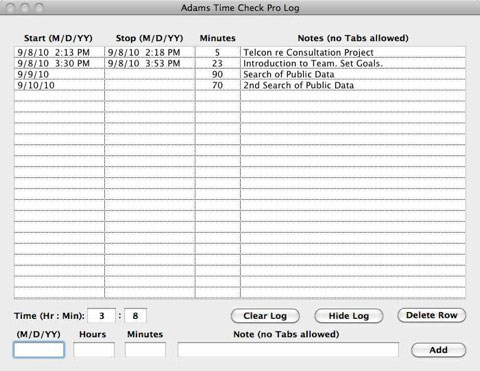480x371 pixels.
Task: Select stop cell '9/8/10 2:18 PM'
Action: coord(150,52)
